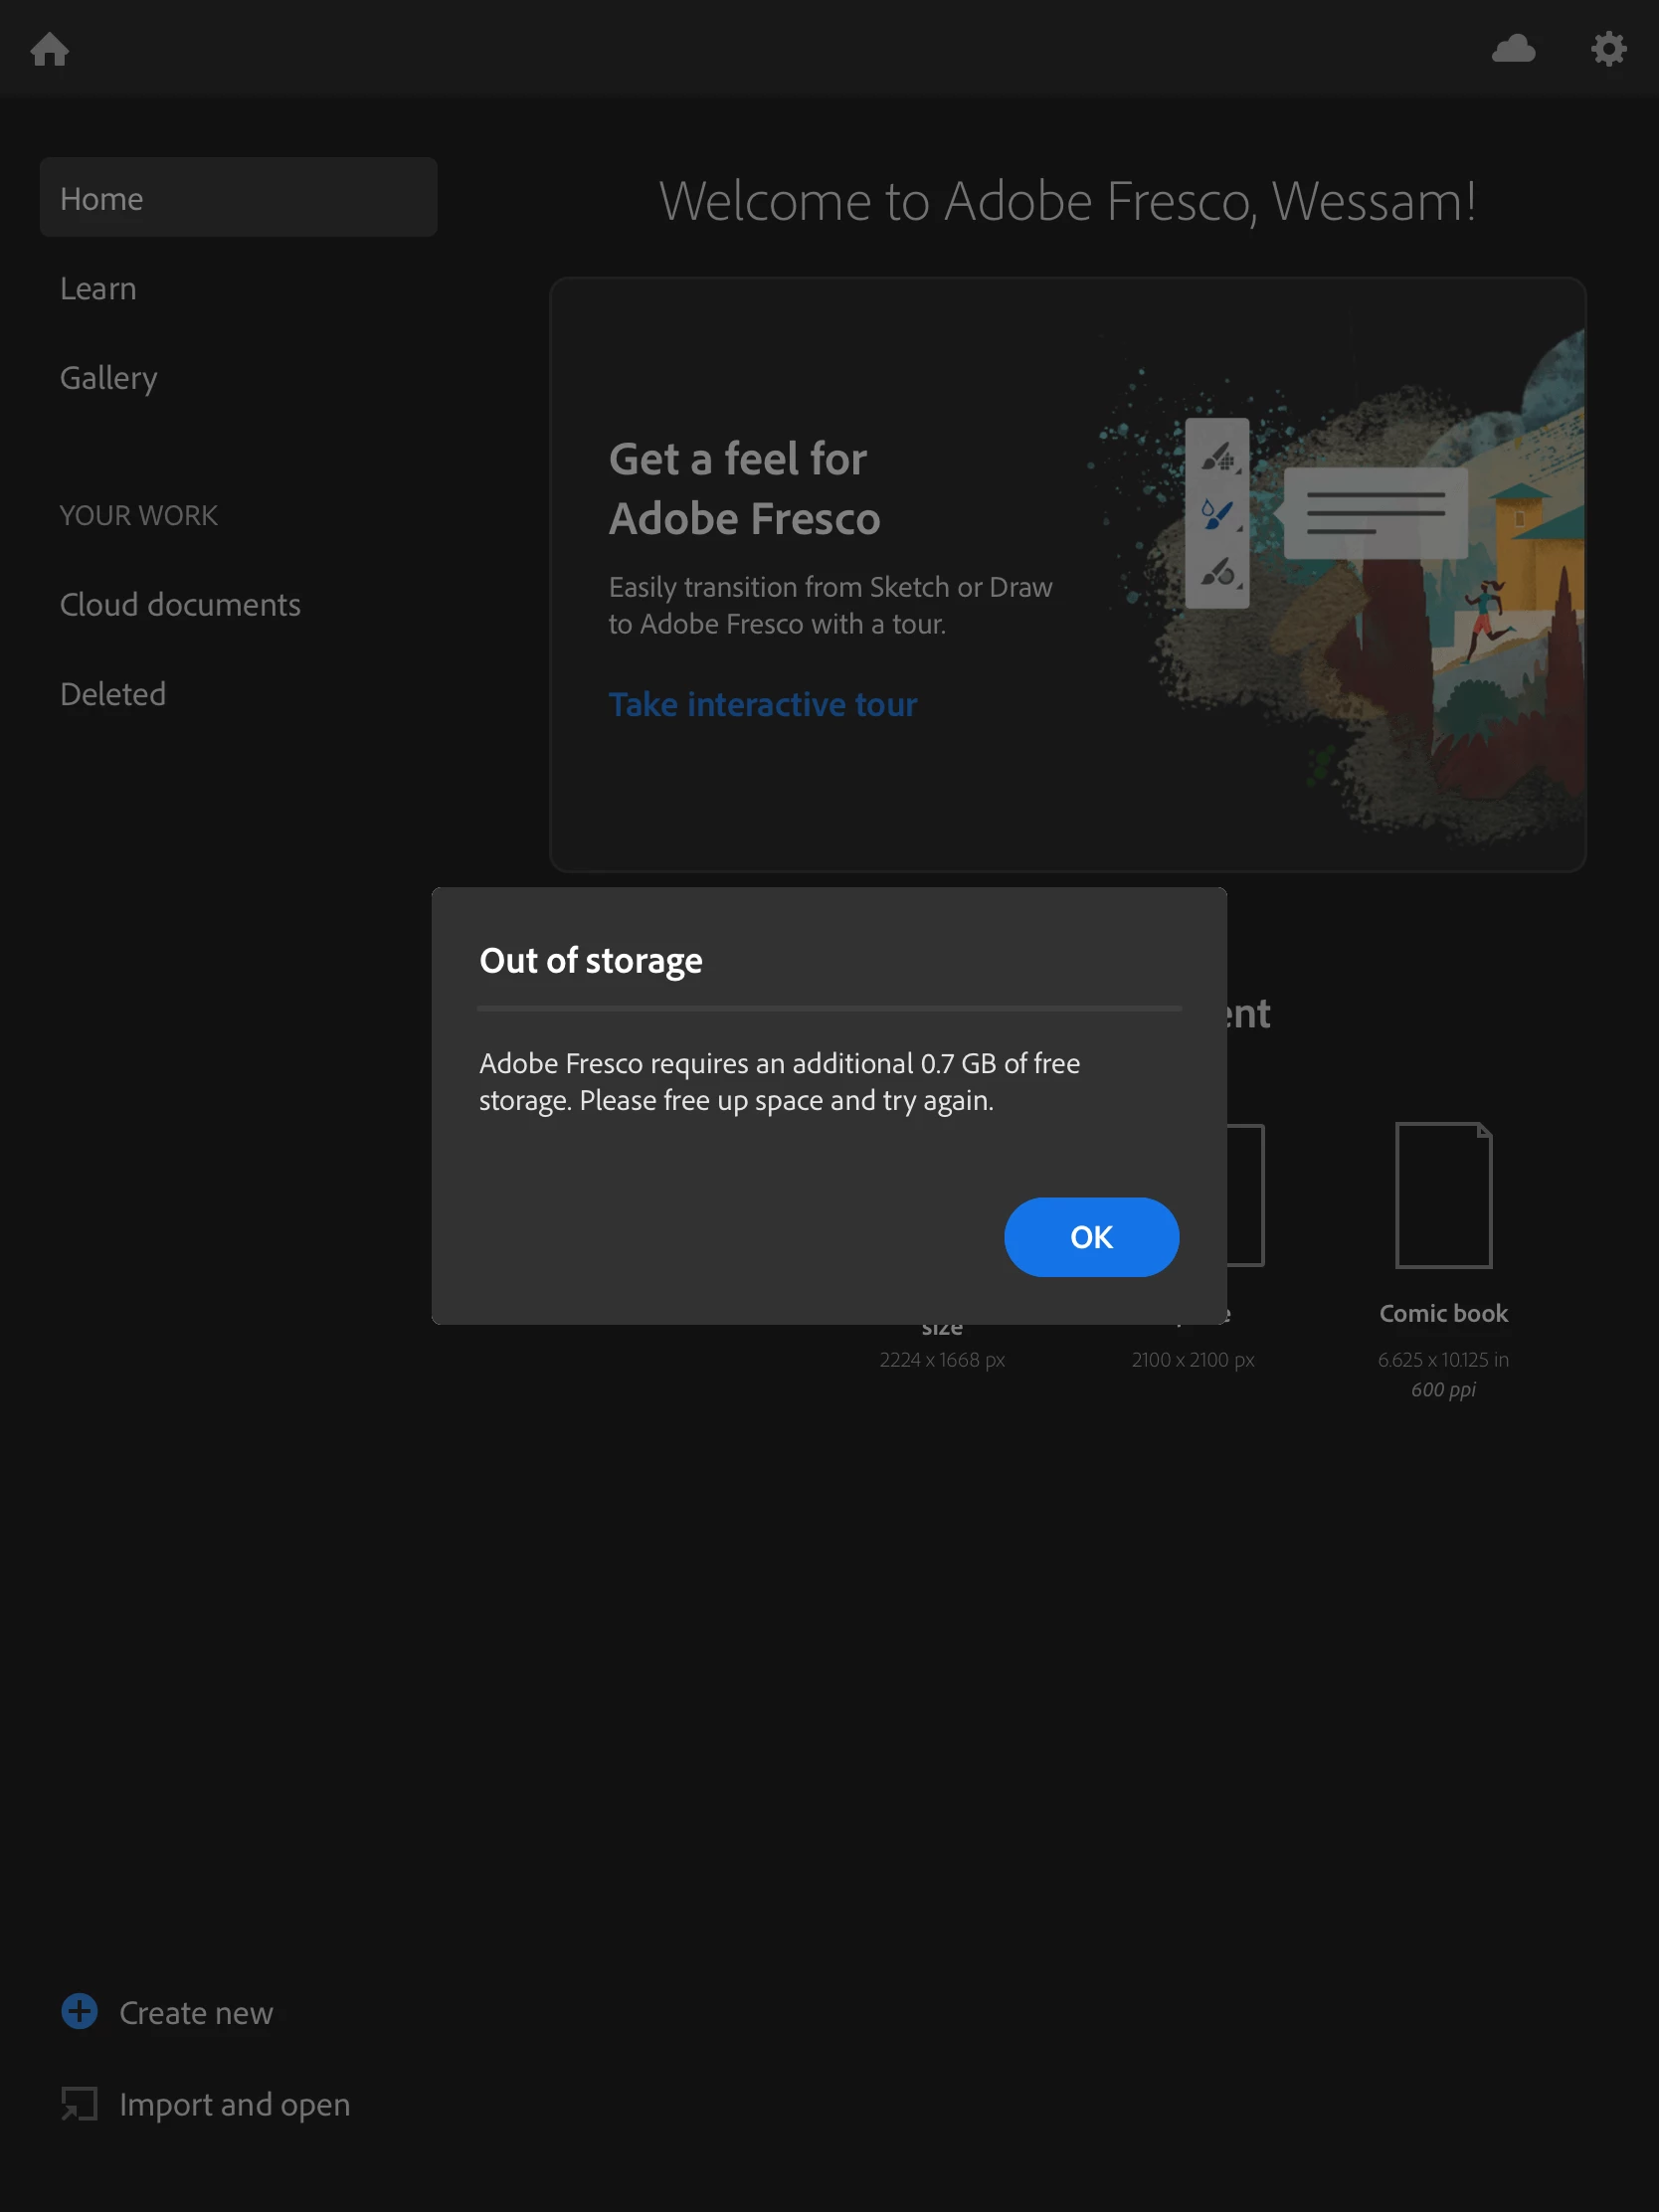
Task: Click the Welcome to Adobe Fresco heading
Action: (1067, 201)
